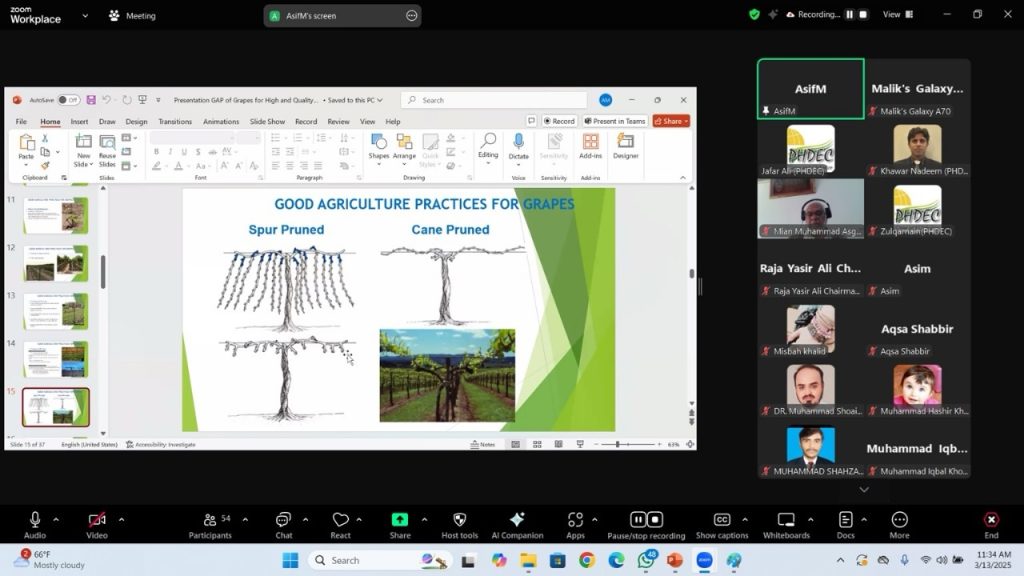Image resolution: width=1024 pixels, height=576 pixels.
Task: Open the React emoji menu
Action: (340, 520)
